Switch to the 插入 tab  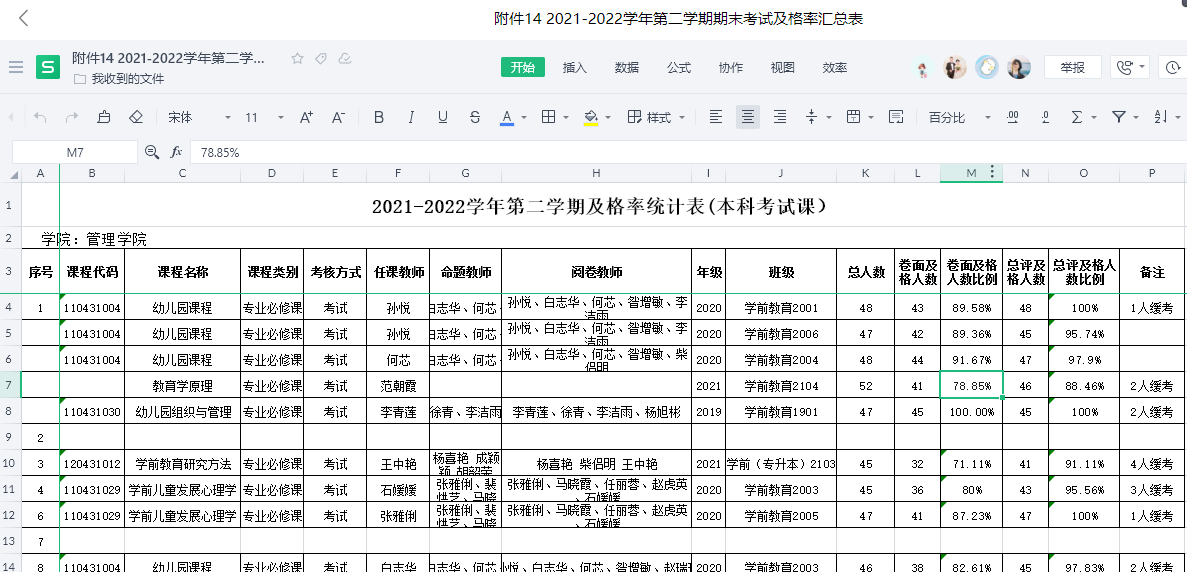(575, 67)
